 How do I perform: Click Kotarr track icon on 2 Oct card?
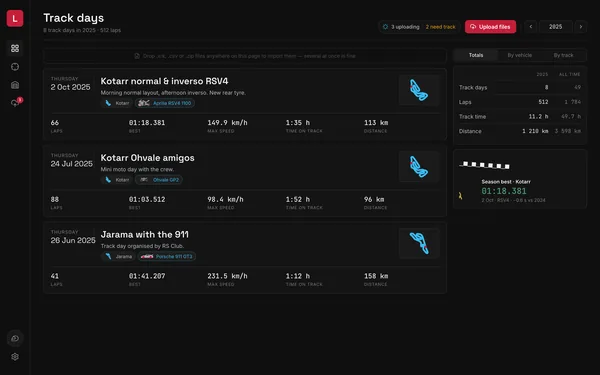(x=108, y=103)
